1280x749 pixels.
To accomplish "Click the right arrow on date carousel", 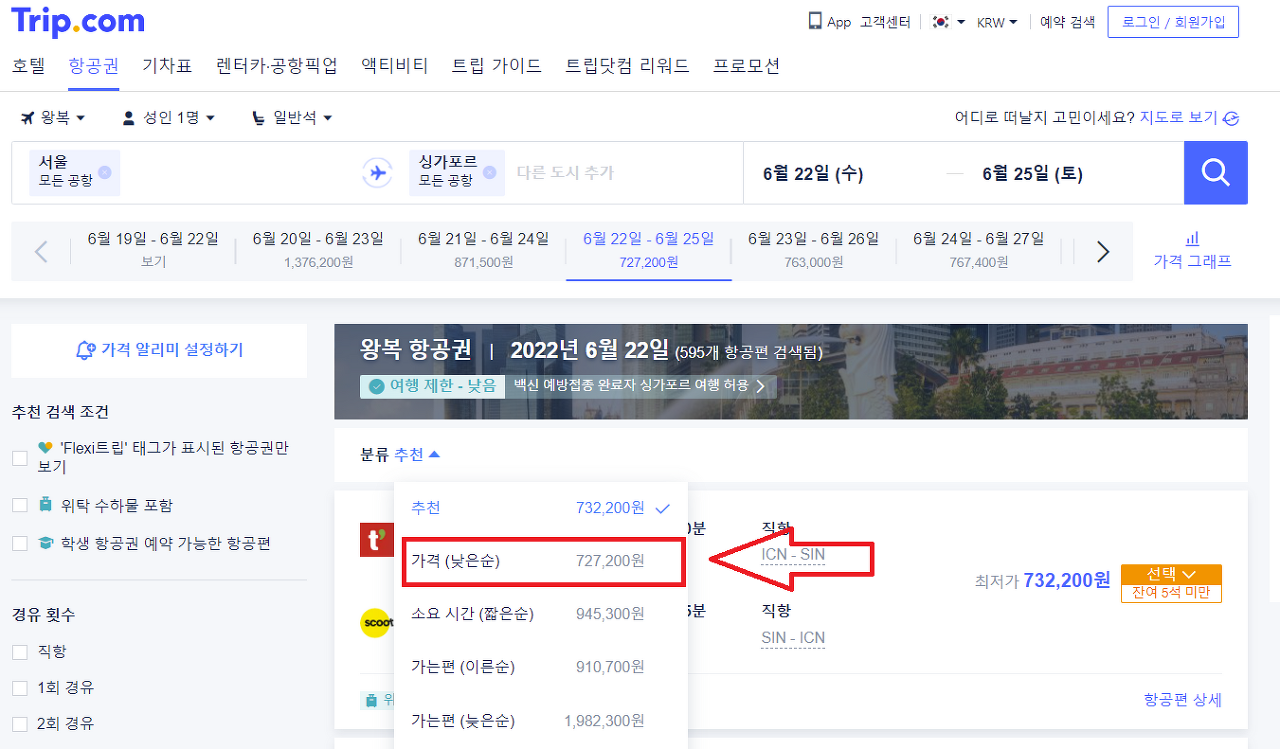I will point(1100,251).
